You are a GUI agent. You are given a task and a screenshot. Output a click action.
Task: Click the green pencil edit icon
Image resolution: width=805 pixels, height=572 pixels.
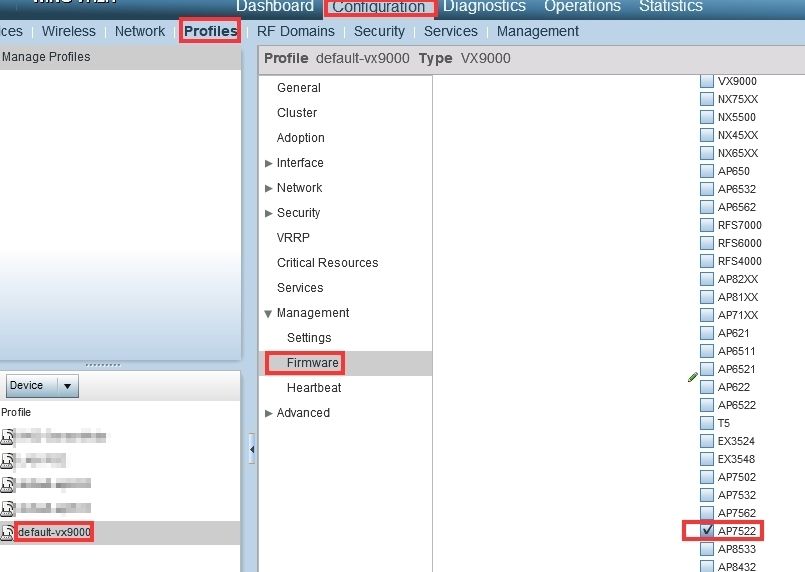point(693,377)
